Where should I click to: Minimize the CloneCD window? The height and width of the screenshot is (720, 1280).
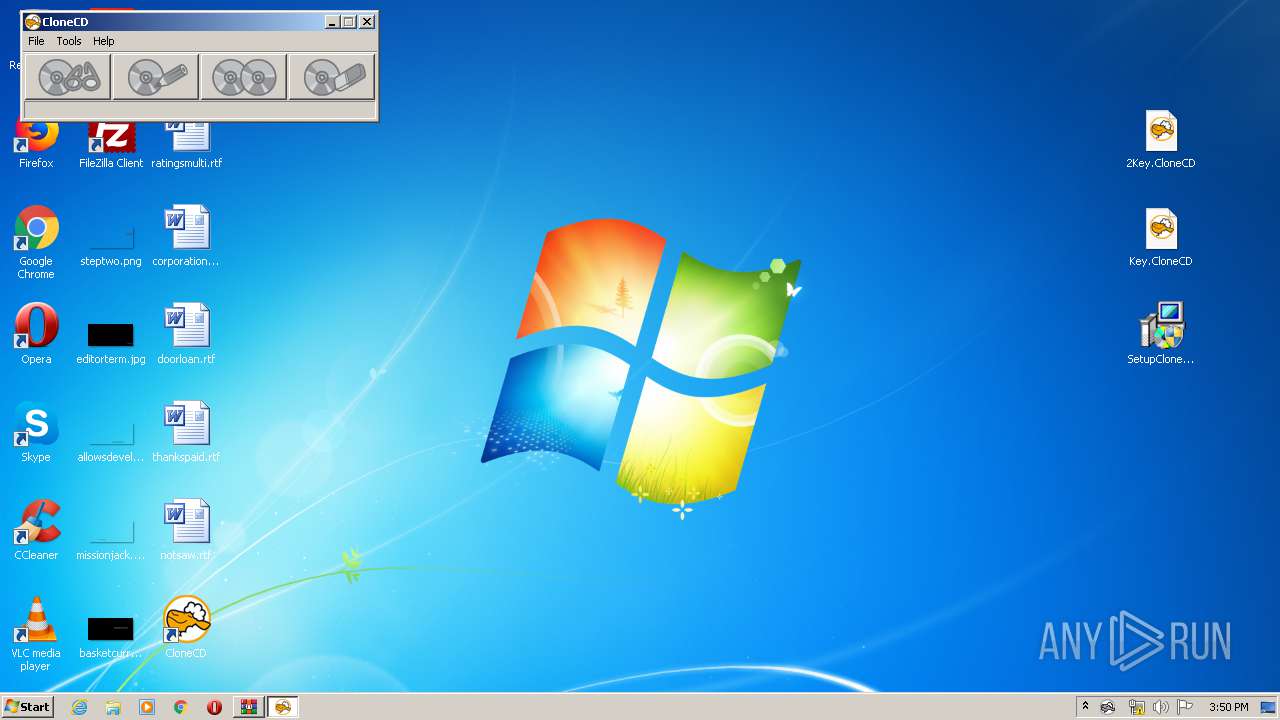(x=332, y=22)
